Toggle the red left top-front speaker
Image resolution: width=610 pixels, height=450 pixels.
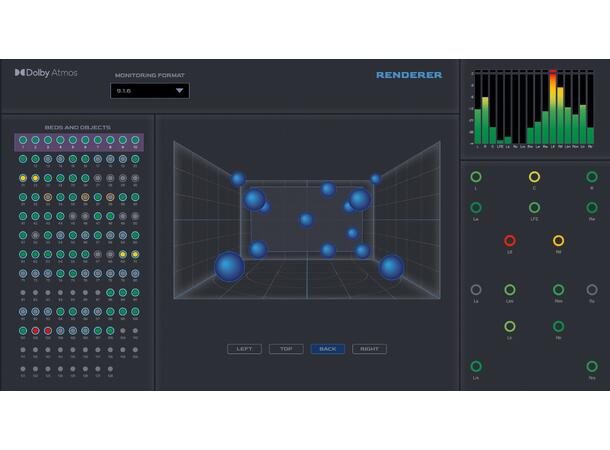[x=510, y=241]
